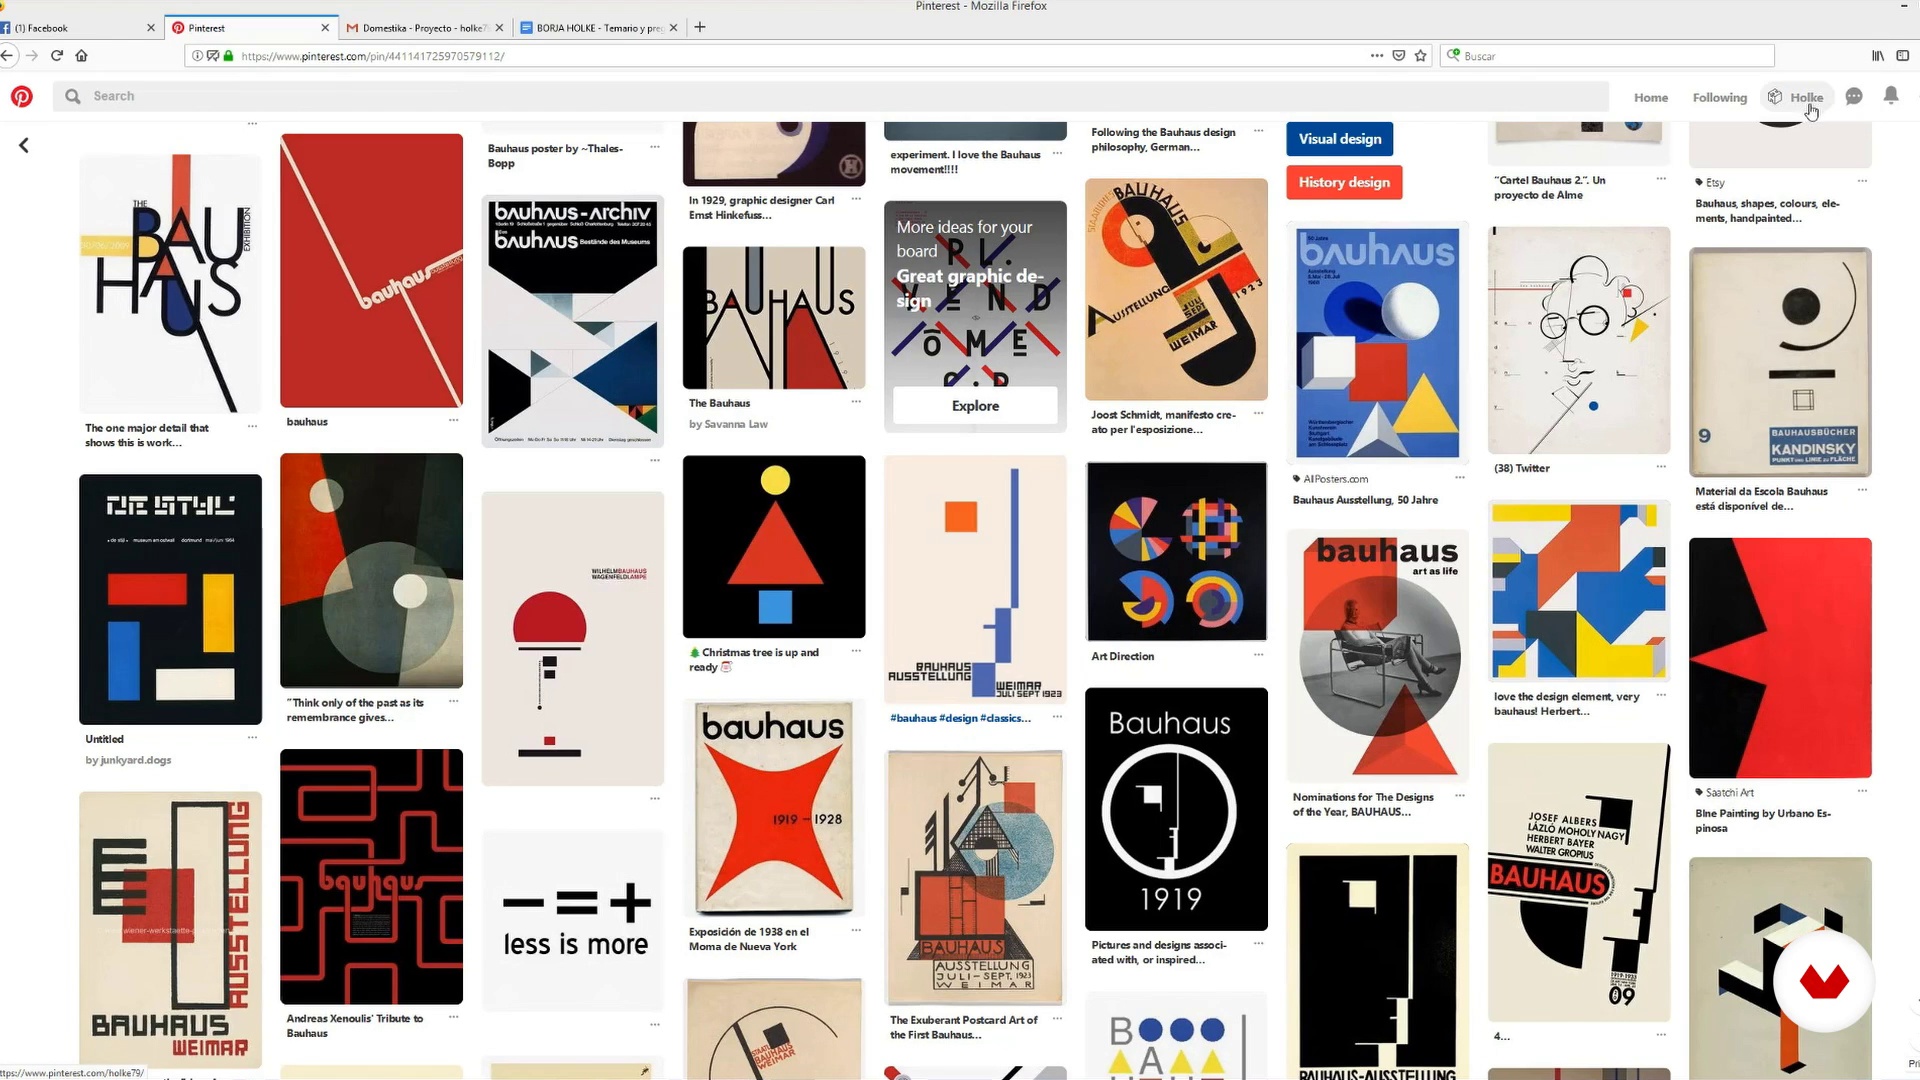The height and width of the screenshot is (1080, 1920).
Task: Open the messages chat bubble icon
Action: tap(1854, 96)
